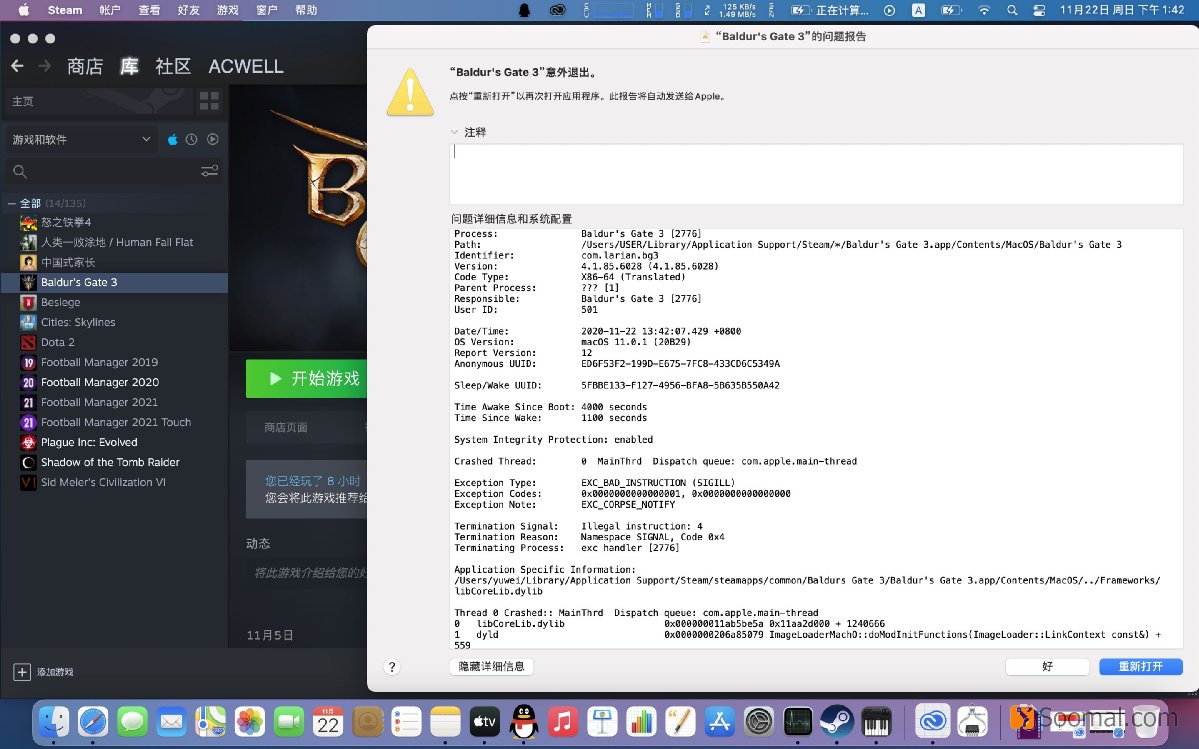Viewport: 1199px width, 749px height.
Task: Open the Wi-Fi status menu icon
Action: click(985, 10)
